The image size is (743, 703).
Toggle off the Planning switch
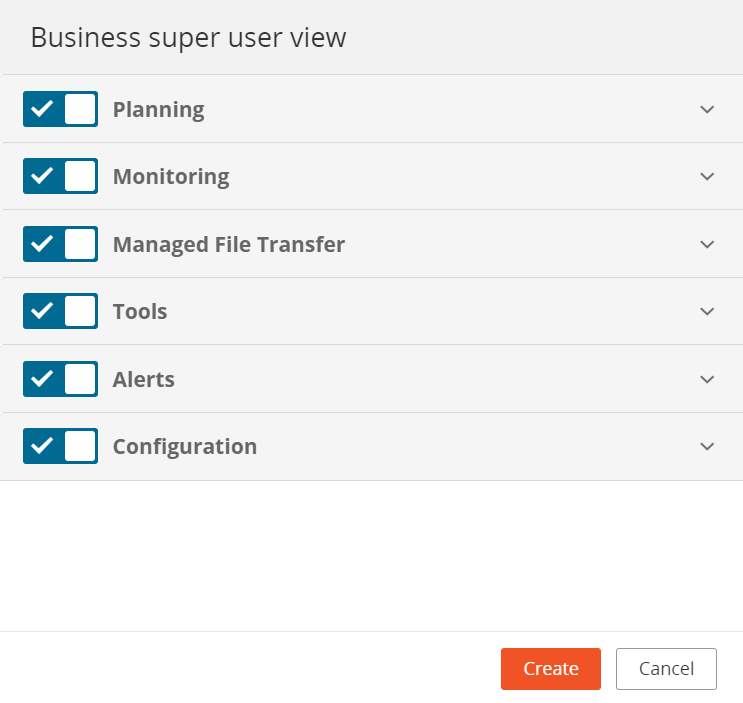(x=60, y=109)
